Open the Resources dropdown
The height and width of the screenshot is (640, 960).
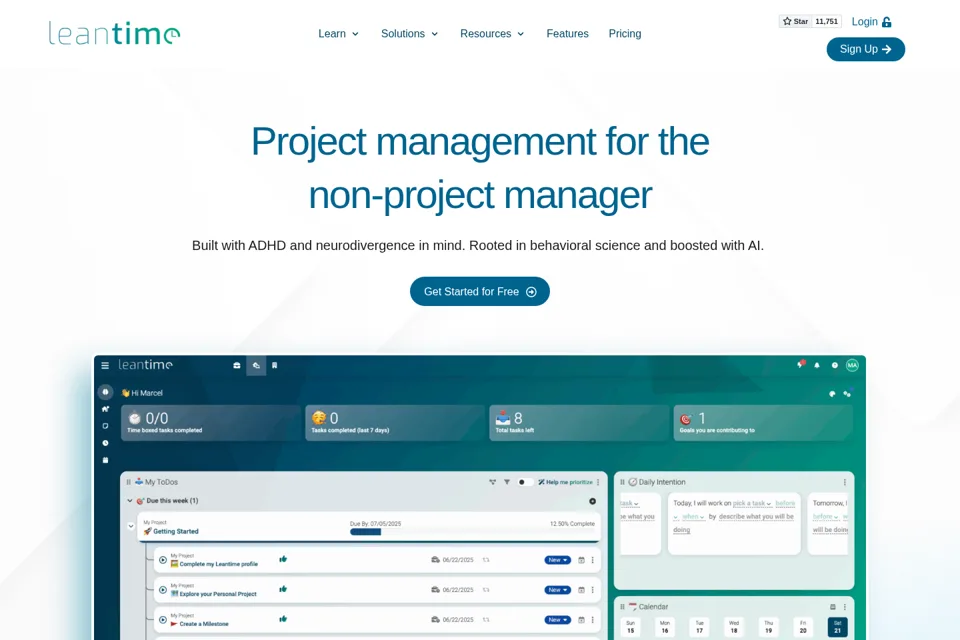coord(492,34)
